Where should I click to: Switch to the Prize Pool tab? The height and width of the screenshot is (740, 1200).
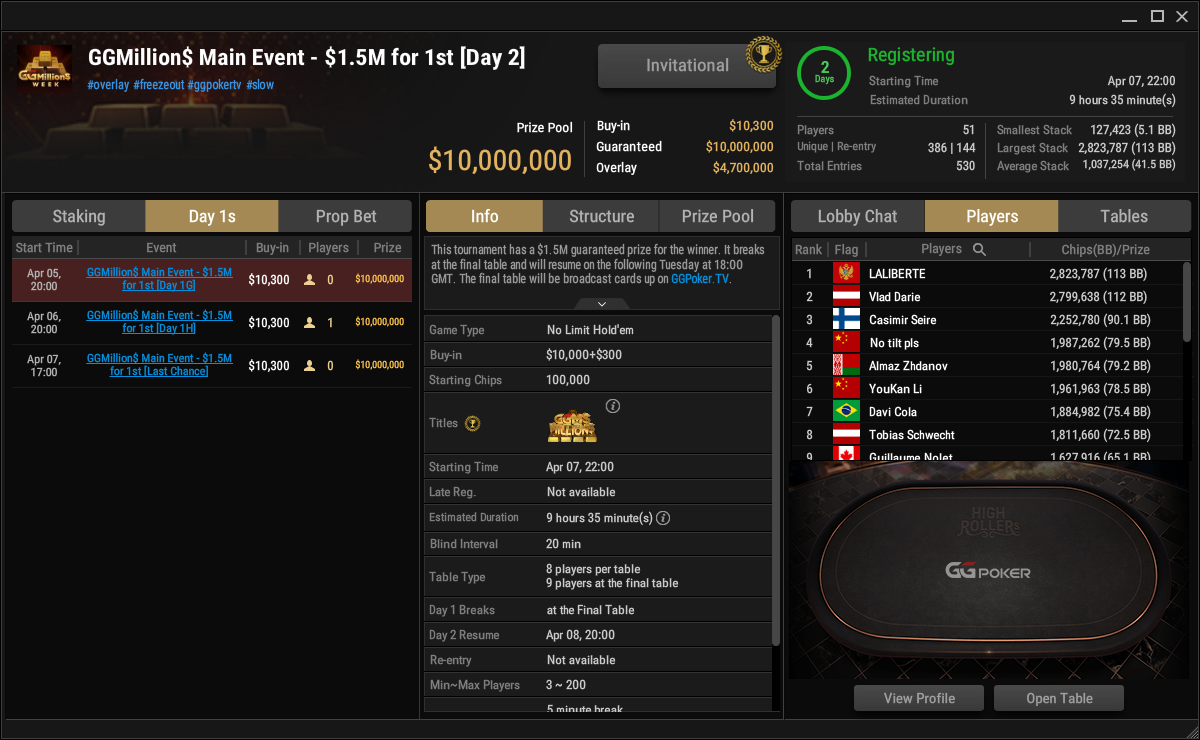717,216
